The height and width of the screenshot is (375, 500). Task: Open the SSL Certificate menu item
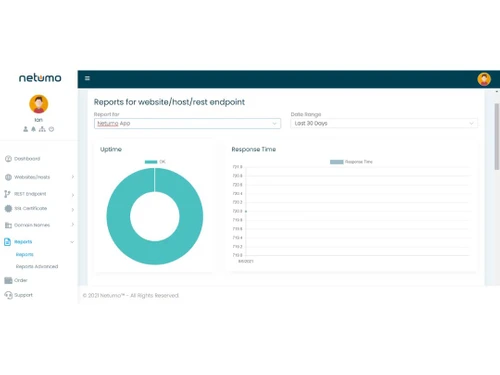coord(31,208)
